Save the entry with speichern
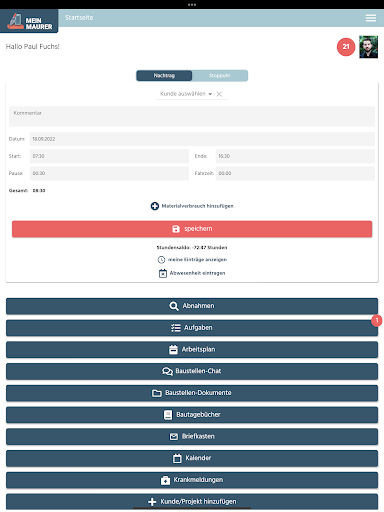This screenshot has width=384, height=512. pyautogui.click(x=192, y=229)
